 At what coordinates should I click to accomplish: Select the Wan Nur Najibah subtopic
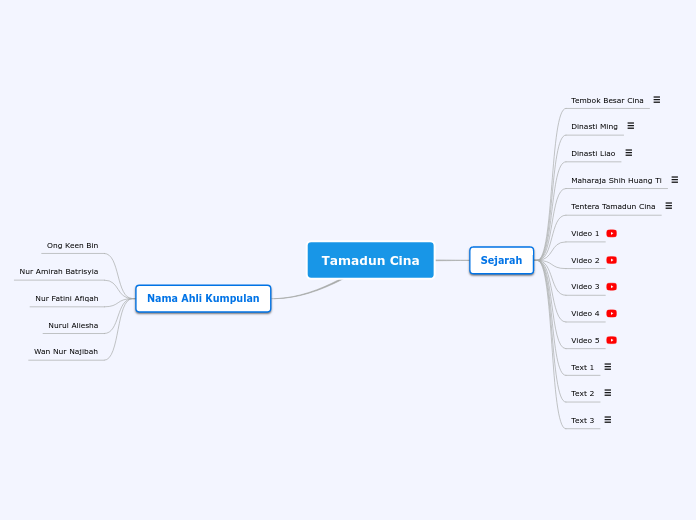click(x=66, y=351)
